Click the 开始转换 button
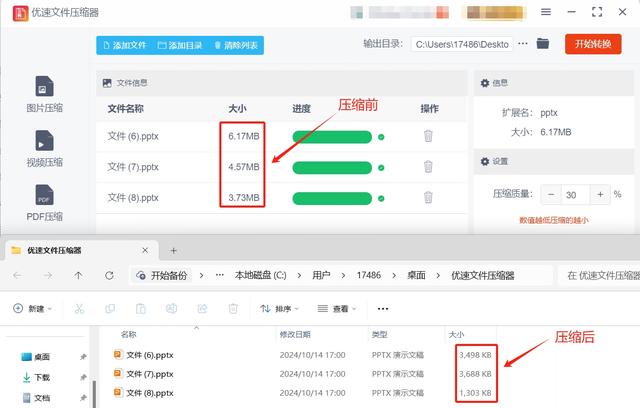640x408 pixels. coord(593,44)
